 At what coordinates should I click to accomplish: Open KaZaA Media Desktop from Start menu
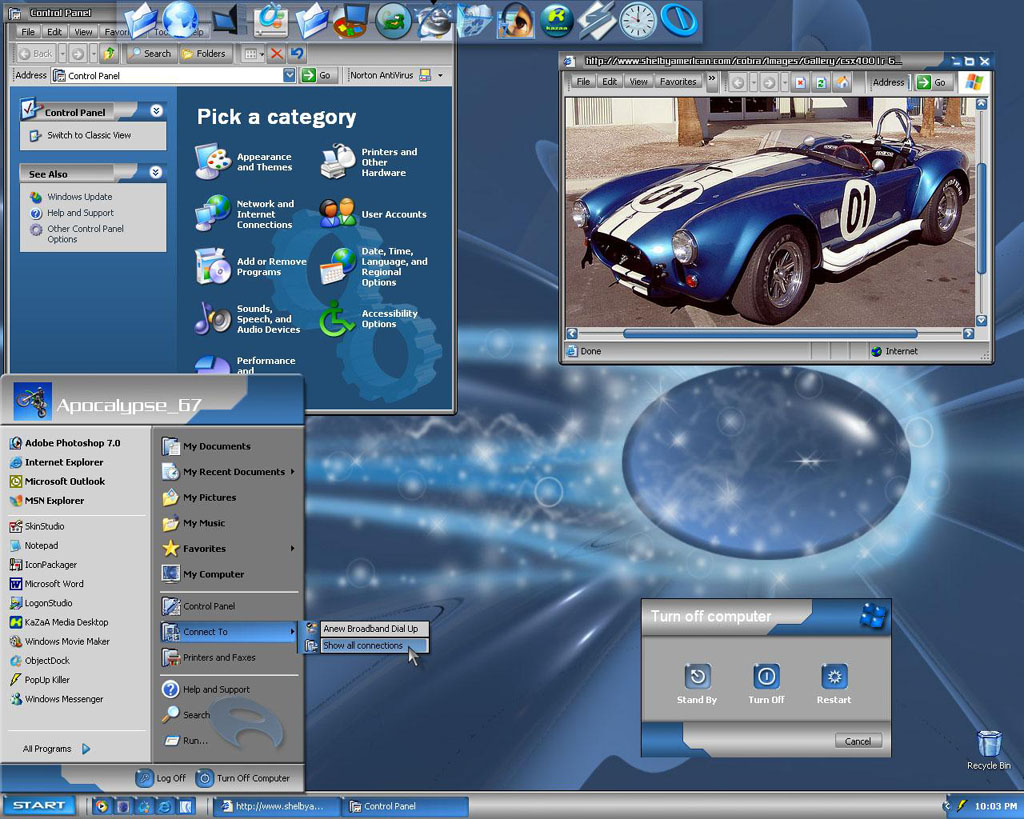pos(59,622)
